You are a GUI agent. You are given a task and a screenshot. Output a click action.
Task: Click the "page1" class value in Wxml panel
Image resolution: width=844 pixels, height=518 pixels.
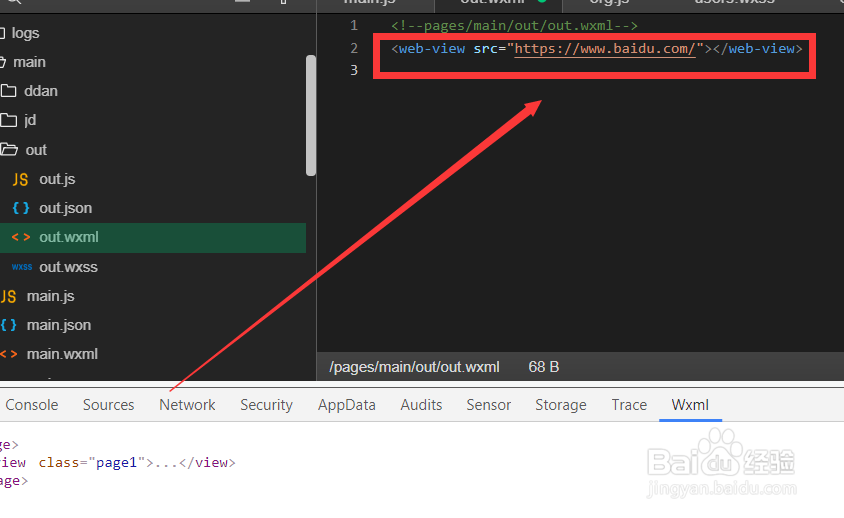pyautogui.click(x=117, y=463)
